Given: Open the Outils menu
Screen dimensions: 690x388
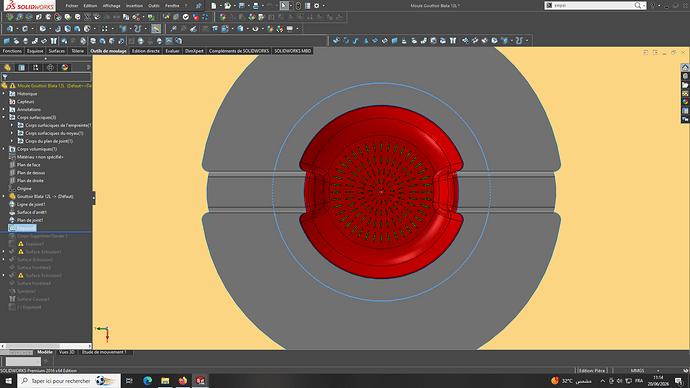Looking at the screenshot, I should click(x=154, y=6).
